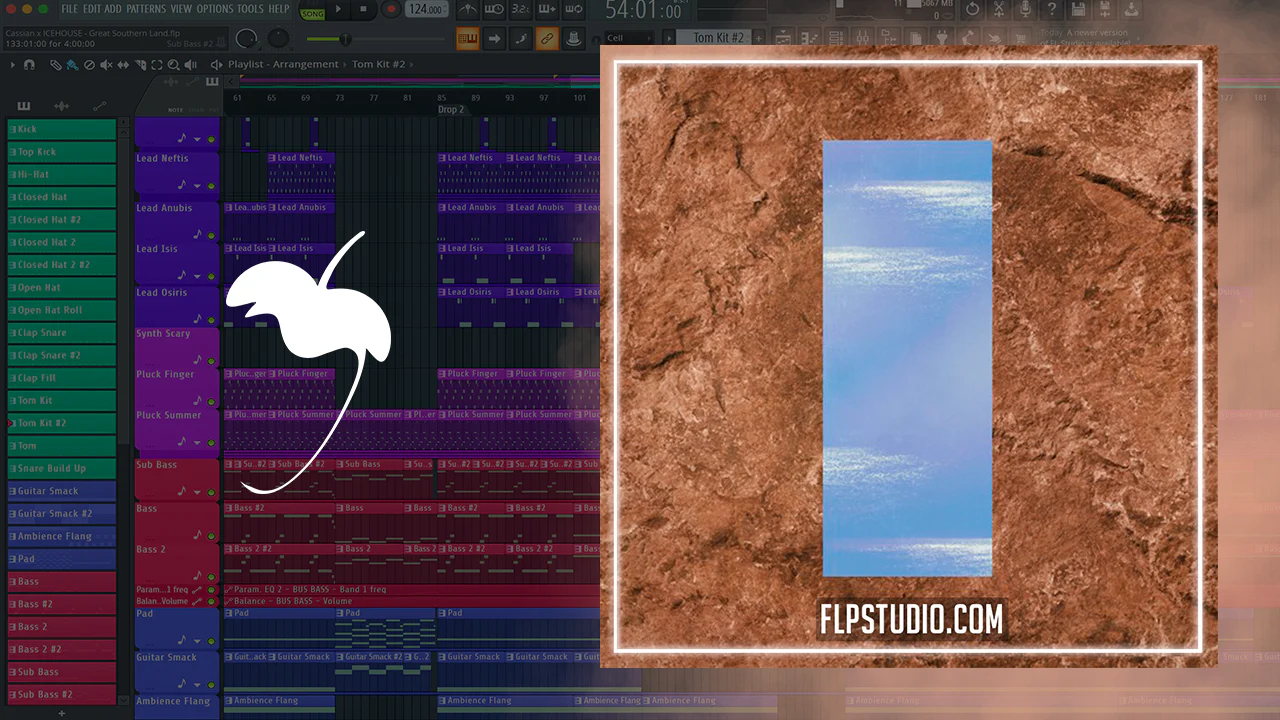Click the Stop button
This screenshot has height=720, width=1280.
tap(364, 10)
